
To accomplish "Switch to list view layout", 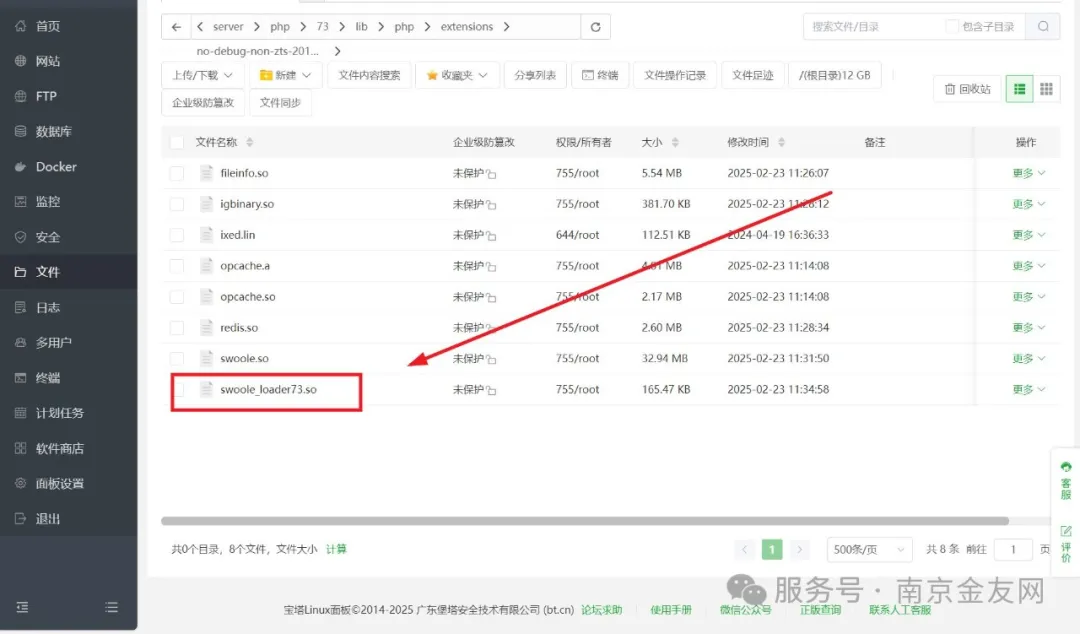I will click(1019, 89).
